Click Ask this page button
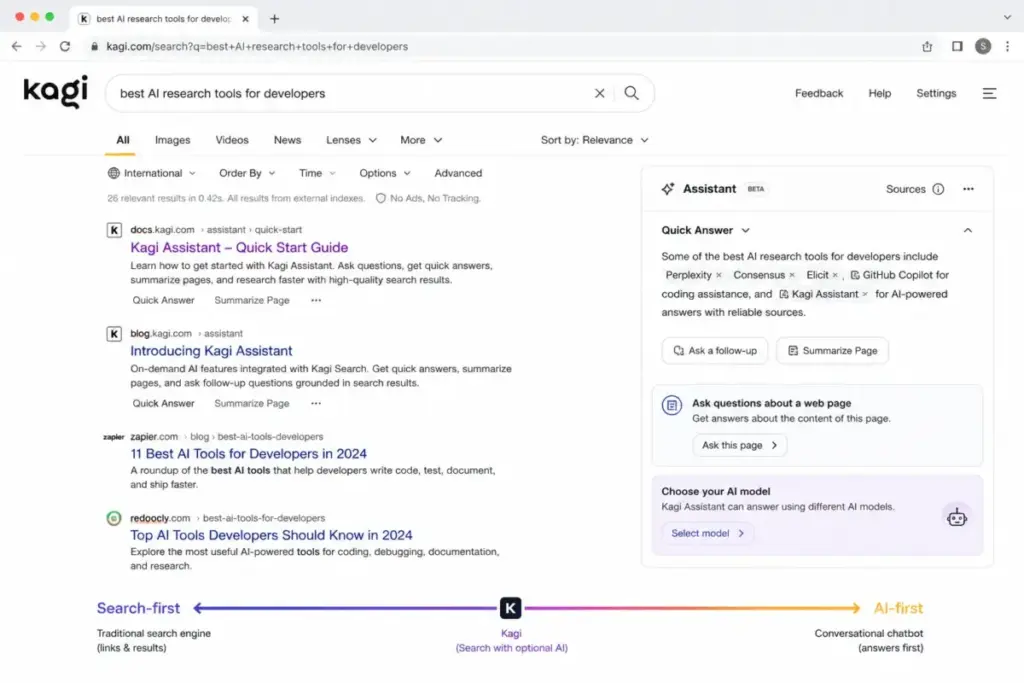1024x683 pixels. pos(739,445)
